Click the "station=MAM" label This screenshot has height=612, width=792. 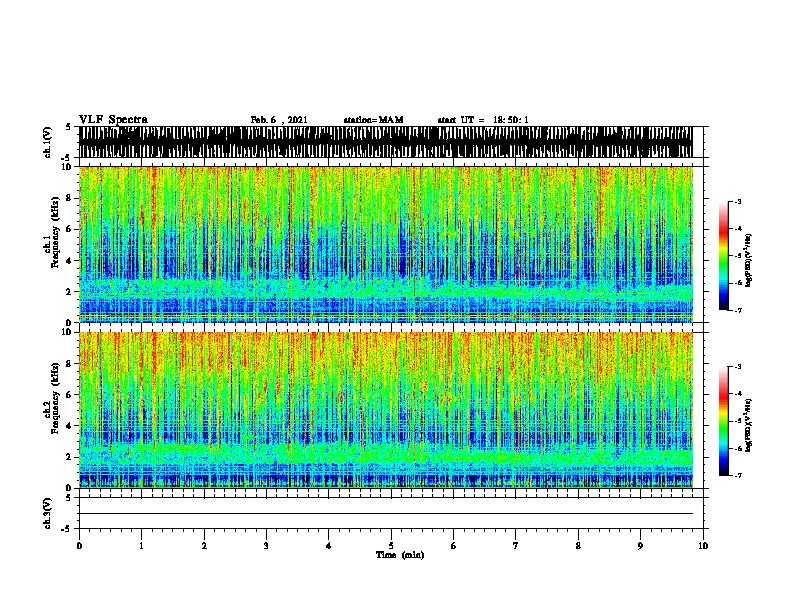(x=373, y=120)
